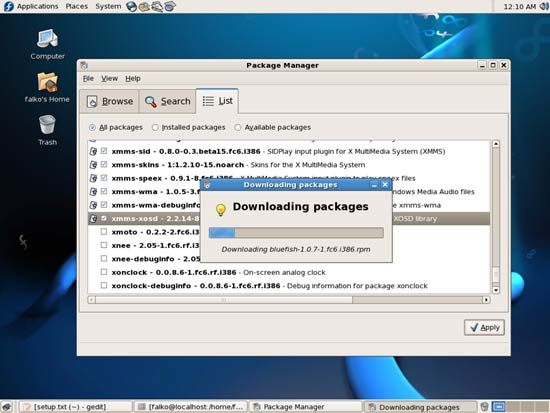Click package status icon for xmms-skins

93,165
